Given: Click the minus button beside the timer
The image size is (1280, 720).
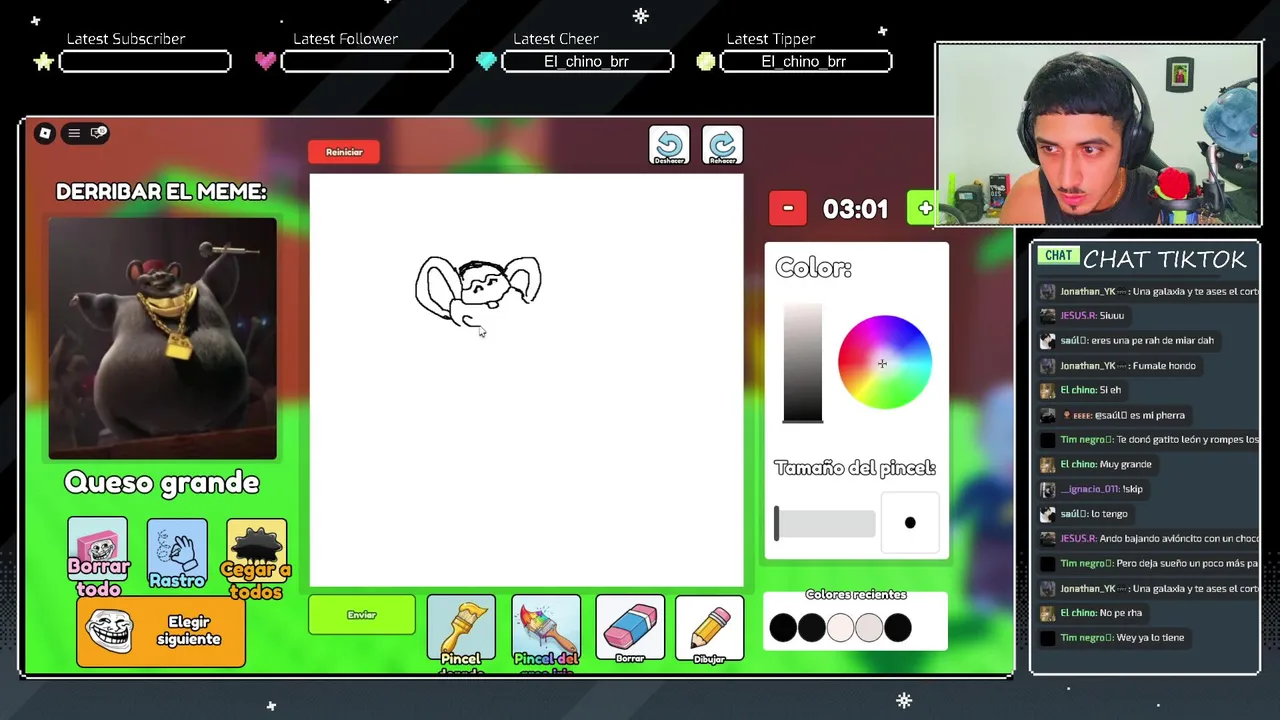Looking at the screenshot, I should pos(788,208).
